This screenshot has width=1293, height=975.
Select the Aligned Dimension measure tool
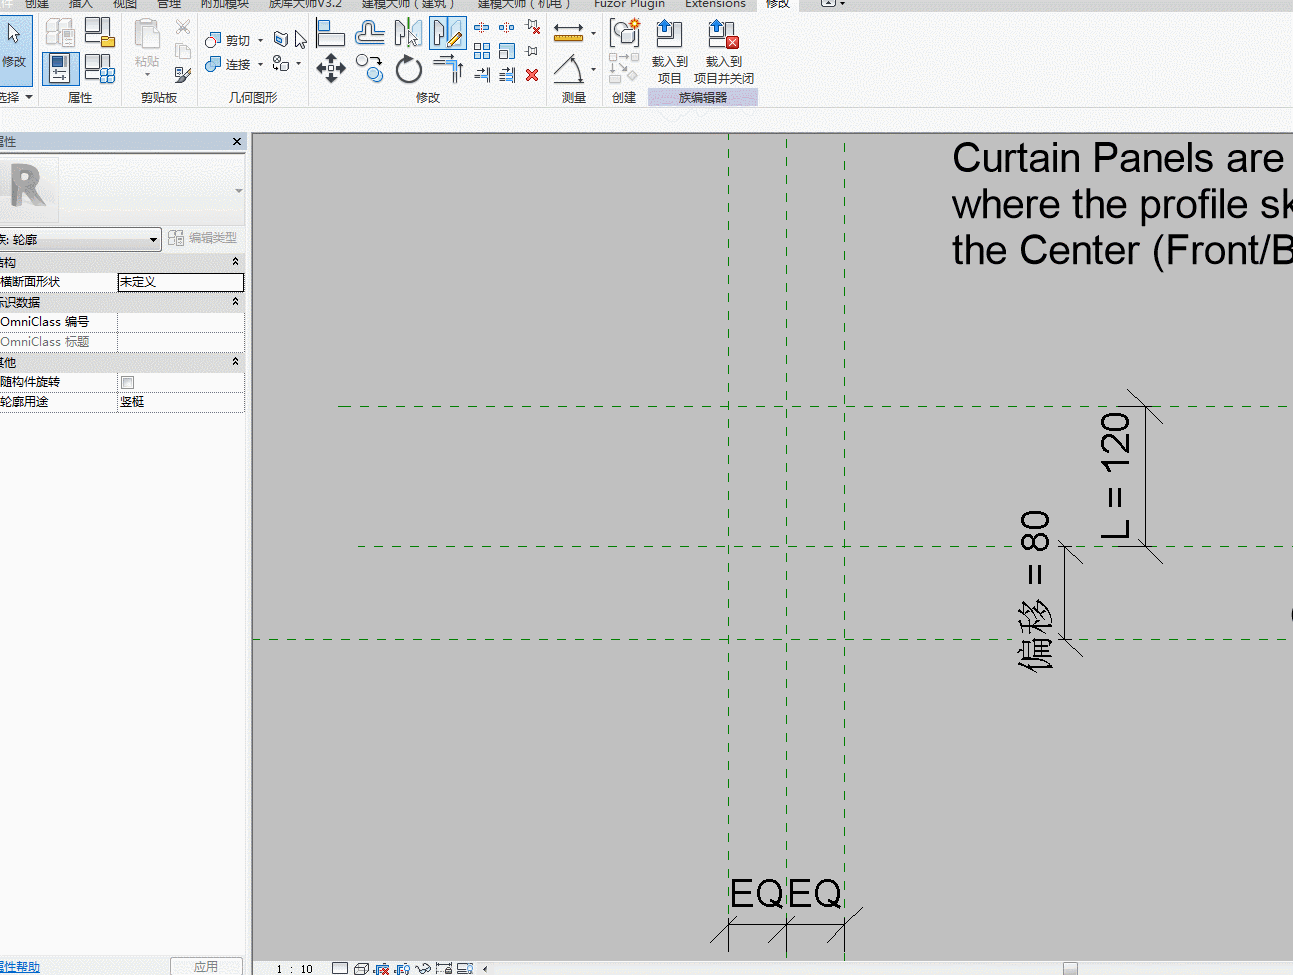click(568, 33)
